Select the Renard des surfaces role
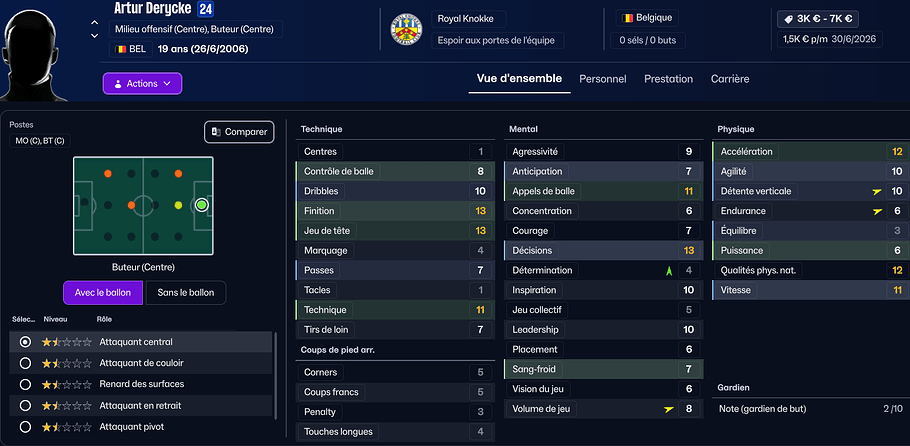This screenshot has height=446, width=910. point(25,384)
